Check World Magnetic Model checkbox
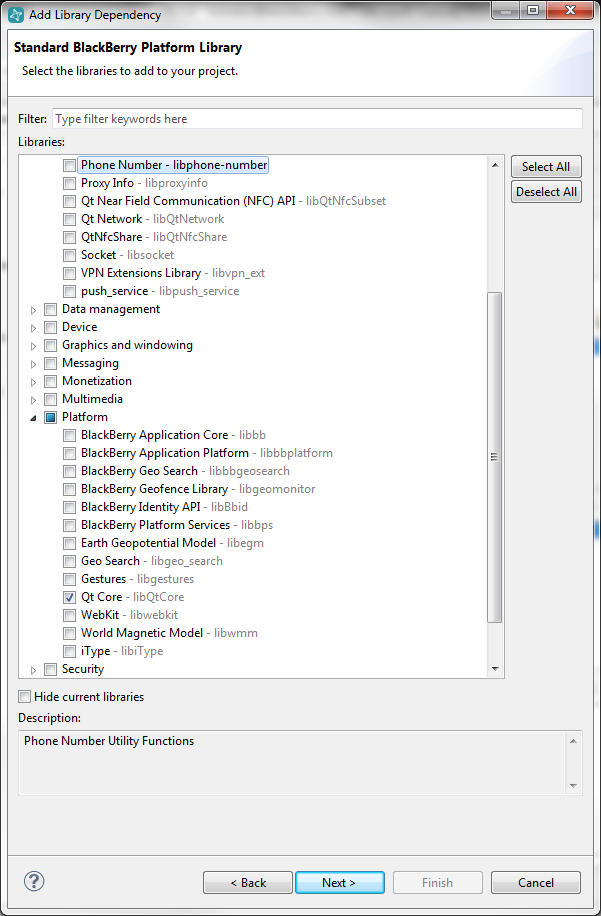The height and width of the screenshot is (916, 601). tap(70, 633)
